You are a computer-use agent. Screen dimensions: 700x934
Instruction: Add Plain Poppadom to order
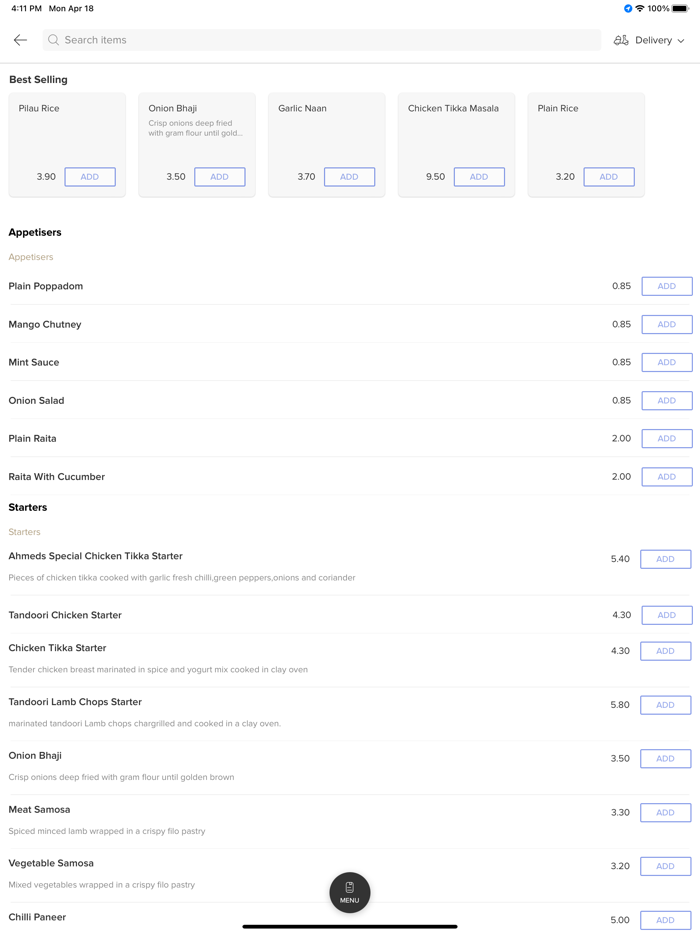click(666, 286)
